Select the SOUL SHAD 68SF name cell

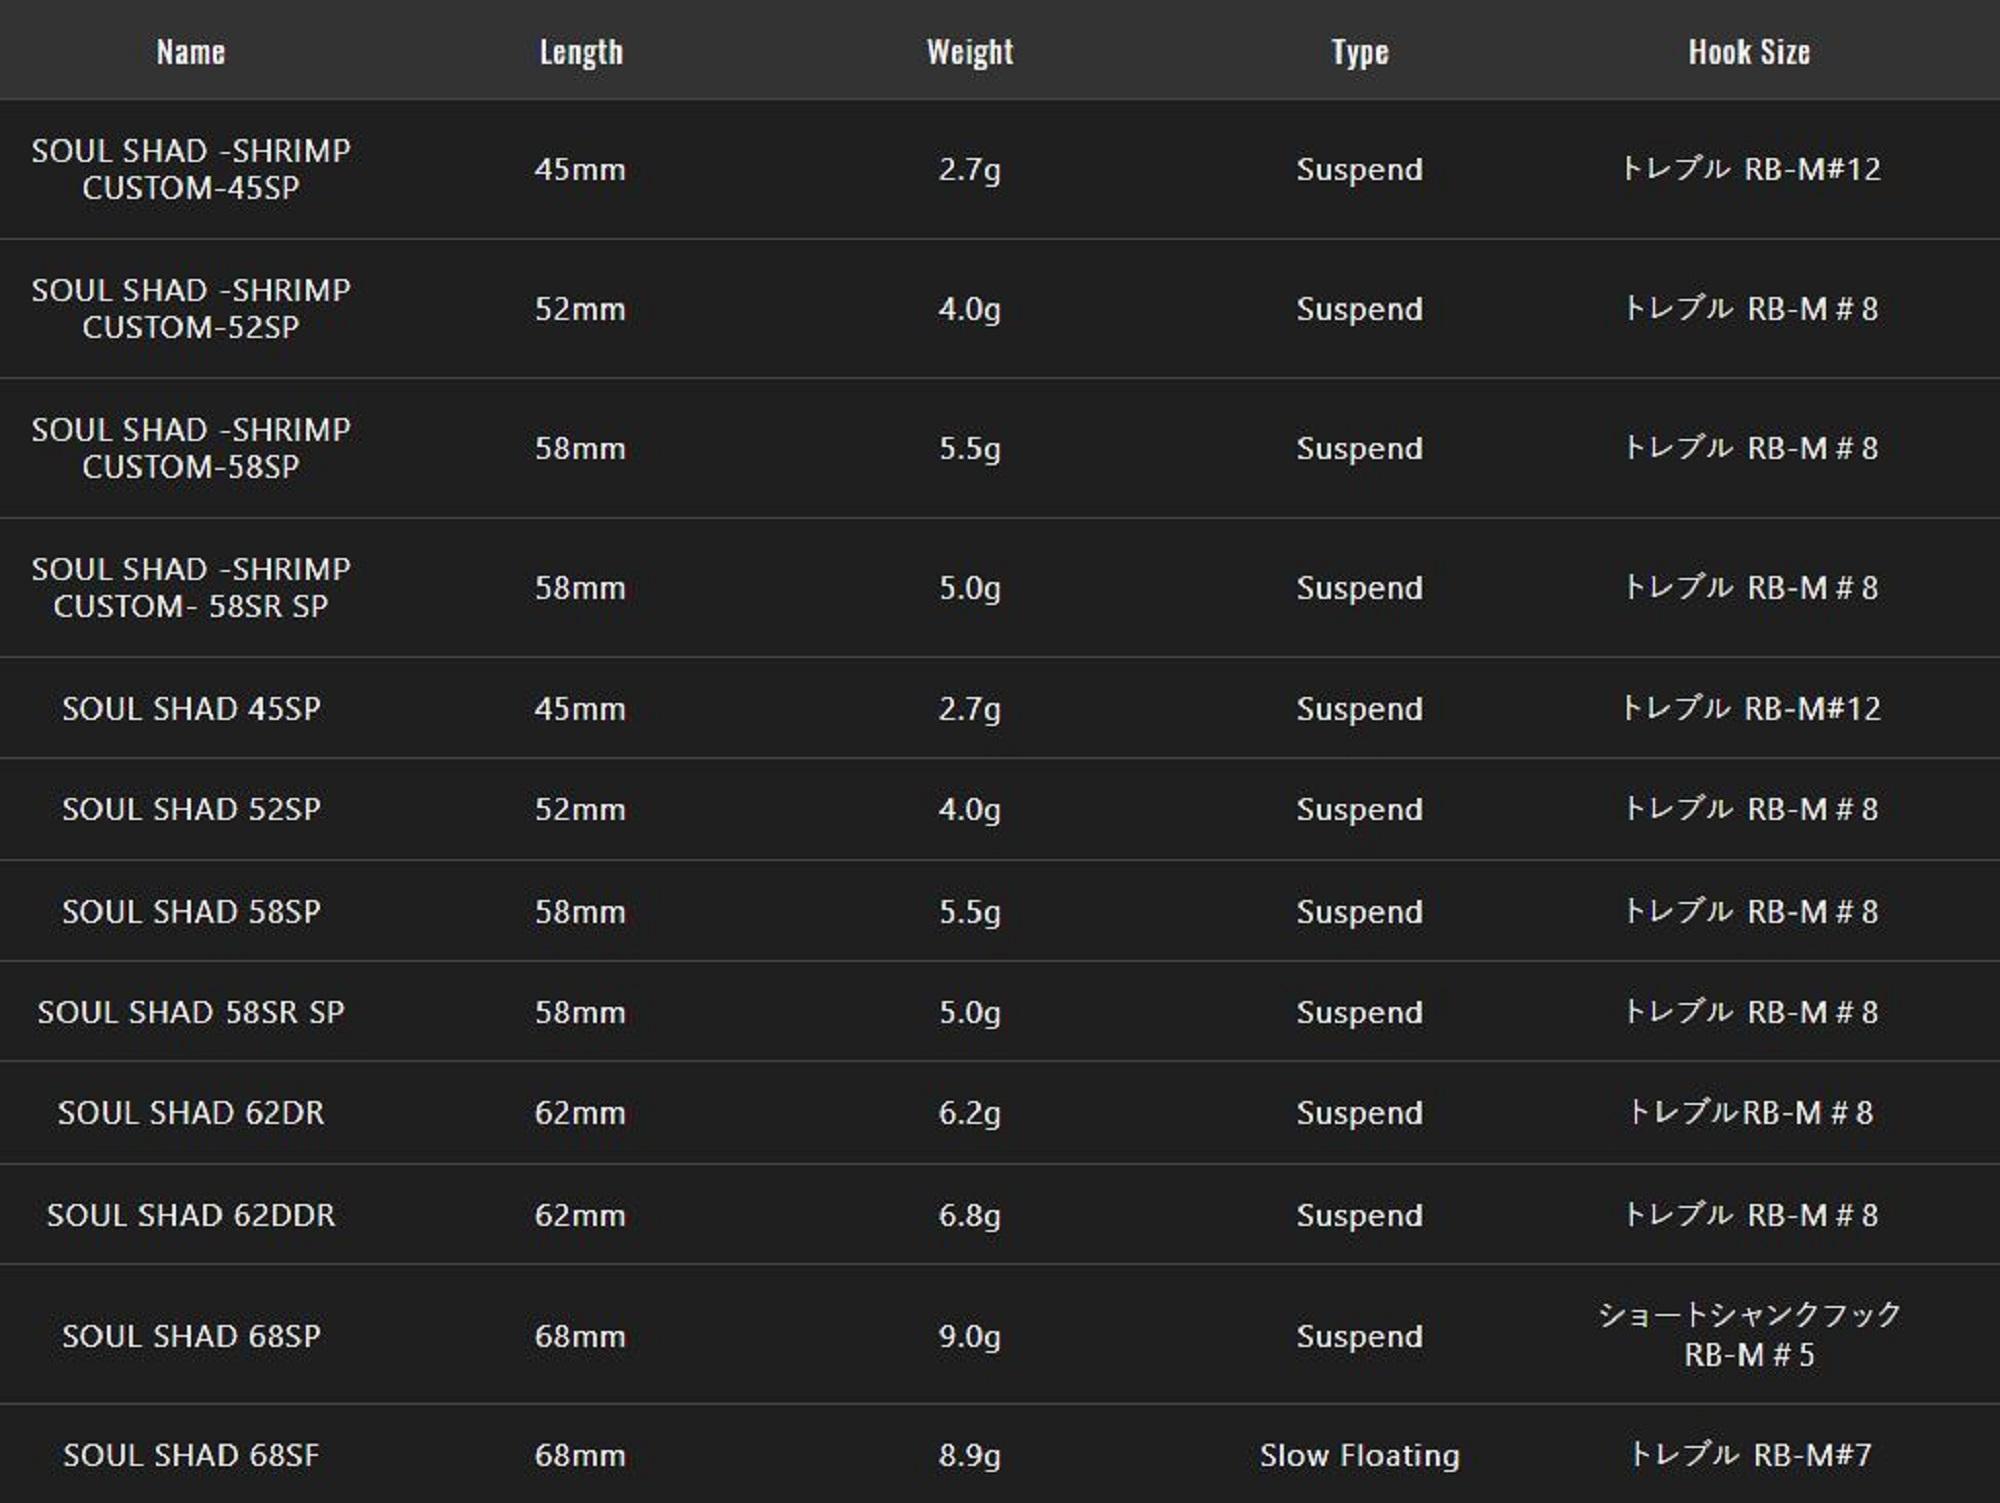[x=191, y=1455]
